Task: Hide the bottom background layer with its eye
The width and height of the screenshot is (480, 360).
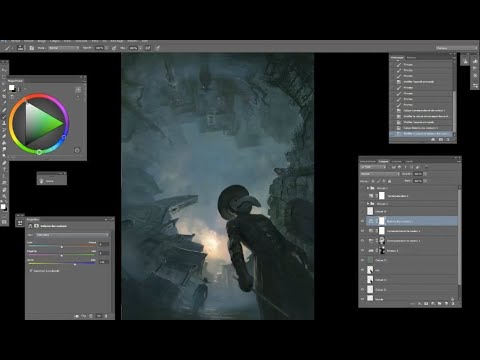Action: (363, 299)
